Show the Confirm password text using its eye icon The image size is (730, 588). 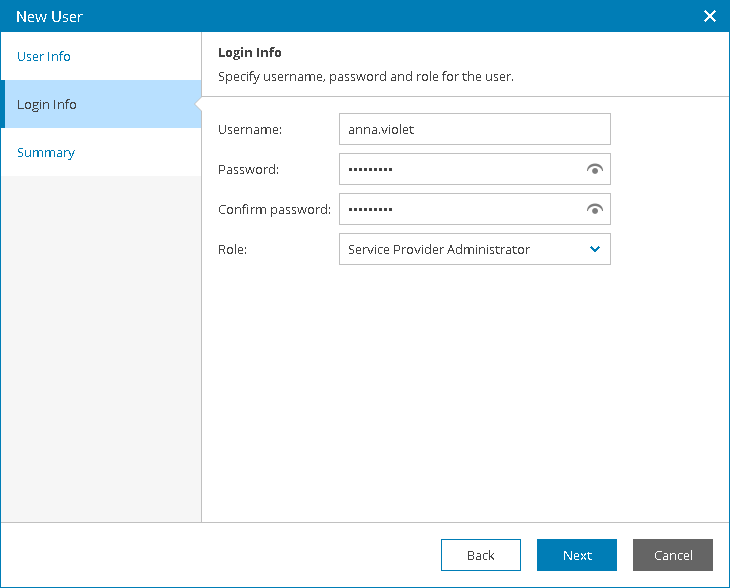[x=595, y=209]
